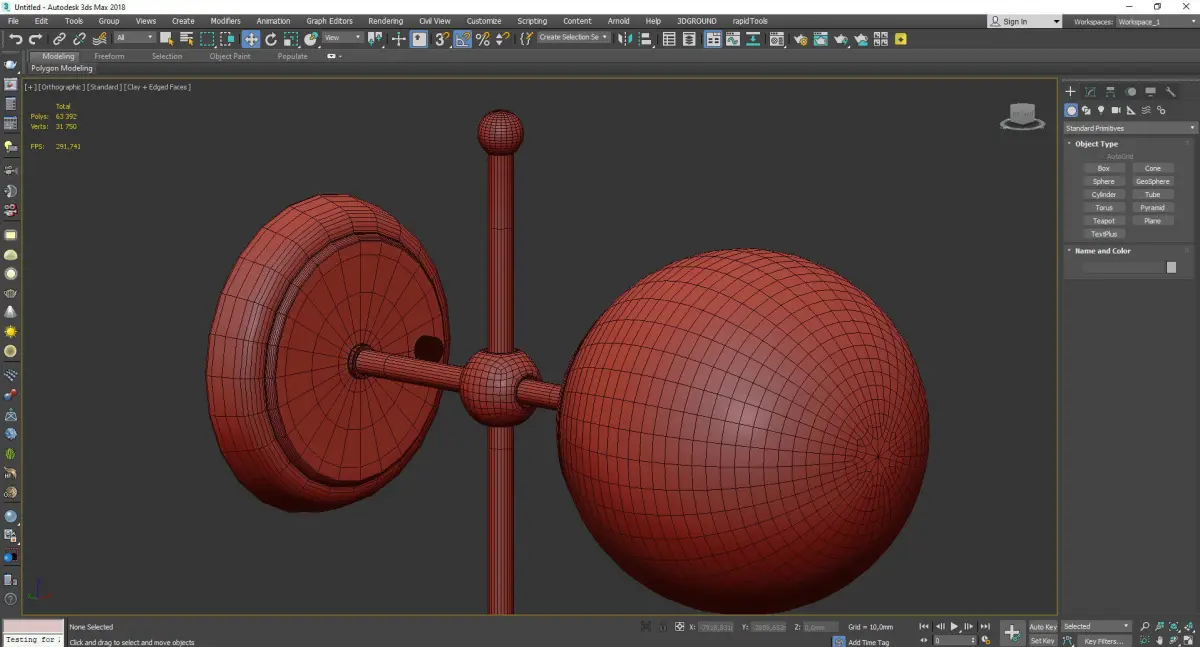Image resolution: width=1200 pixels, height=647 pixels.
Task: Open the key filter 'Selected' dropdown
Action: tap(1095, 627)
